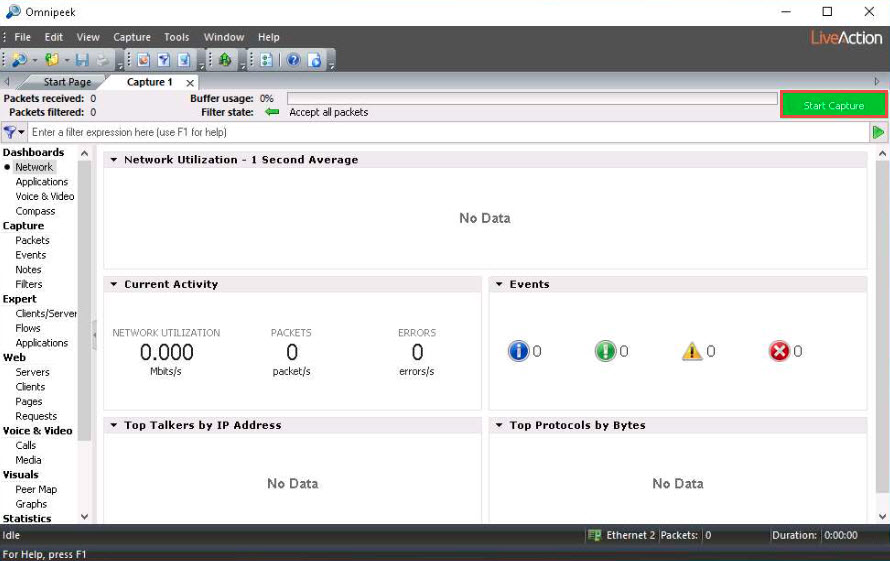Close the Capture 1 tab
Viewport: 890px width, 561px height.
coord(190,83)
